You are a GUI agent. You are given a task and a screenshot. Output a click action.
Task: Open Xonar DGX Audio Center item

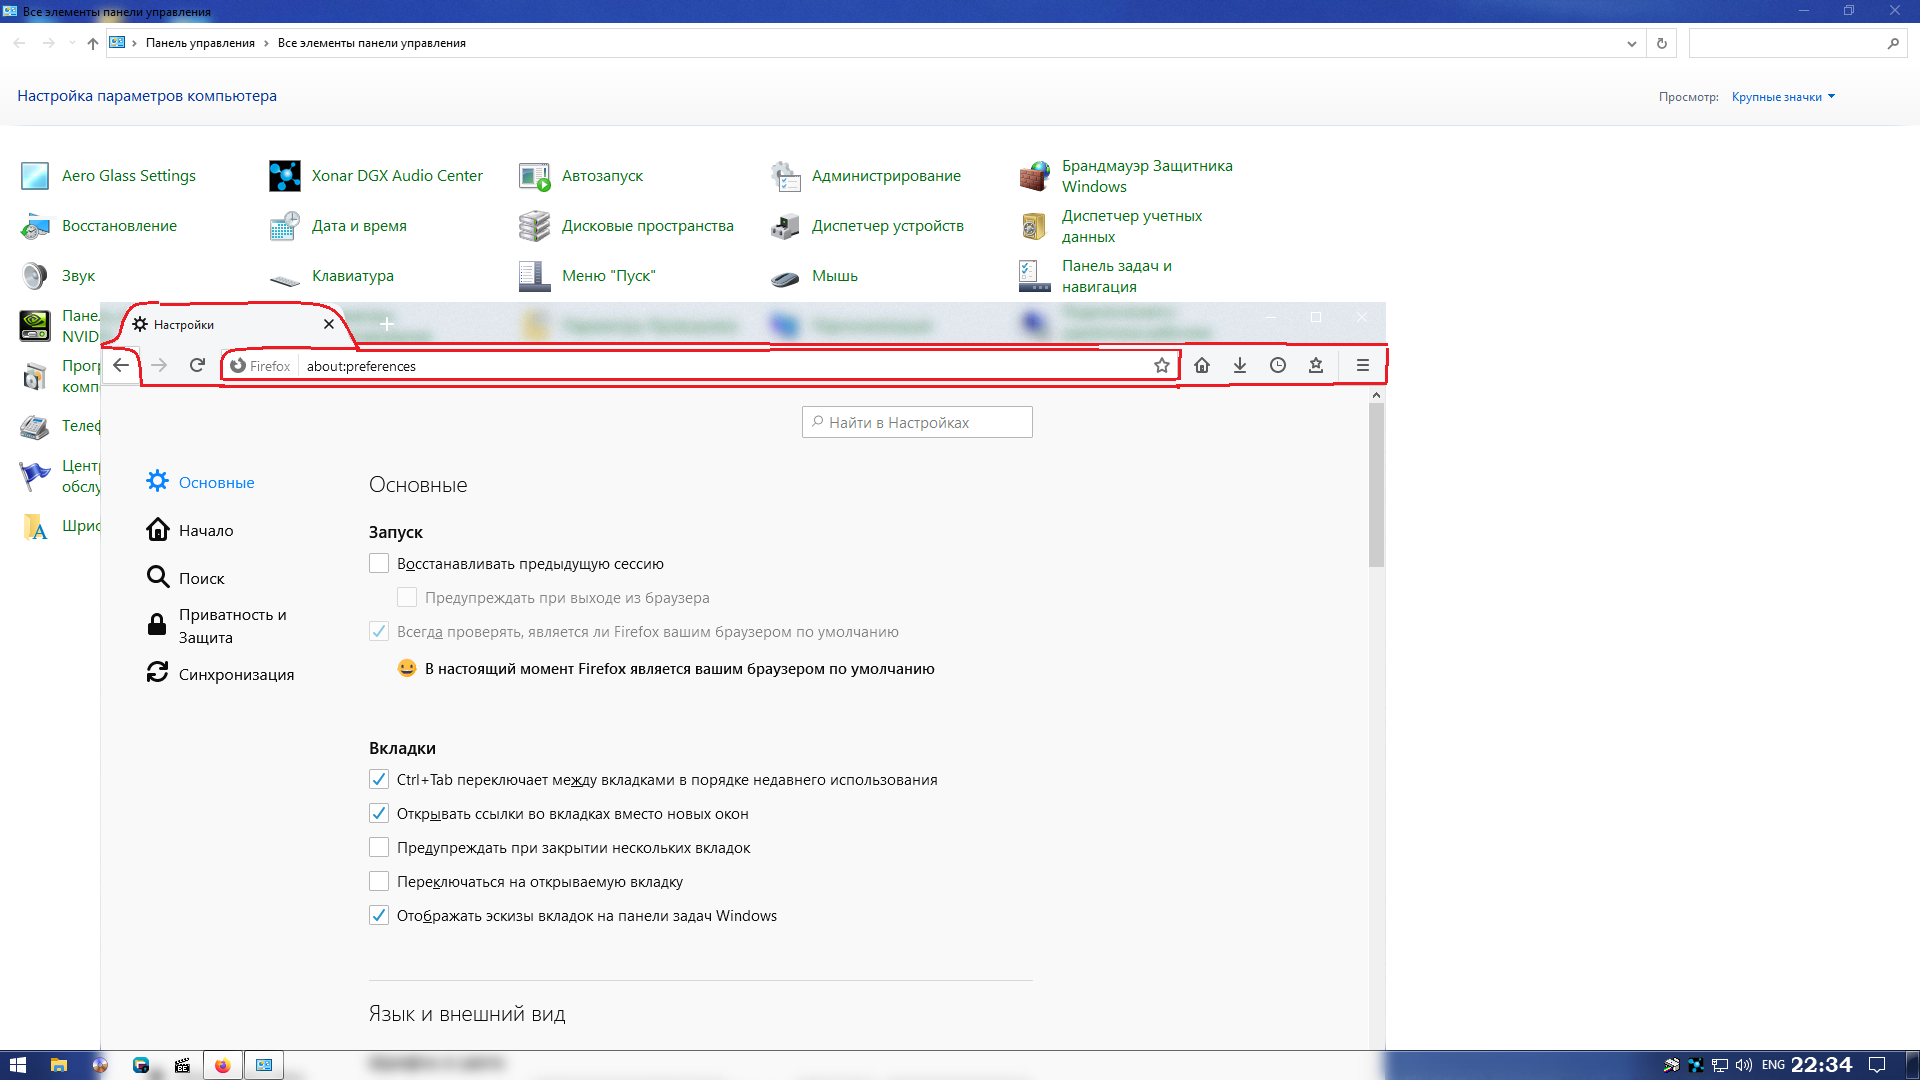376,176
